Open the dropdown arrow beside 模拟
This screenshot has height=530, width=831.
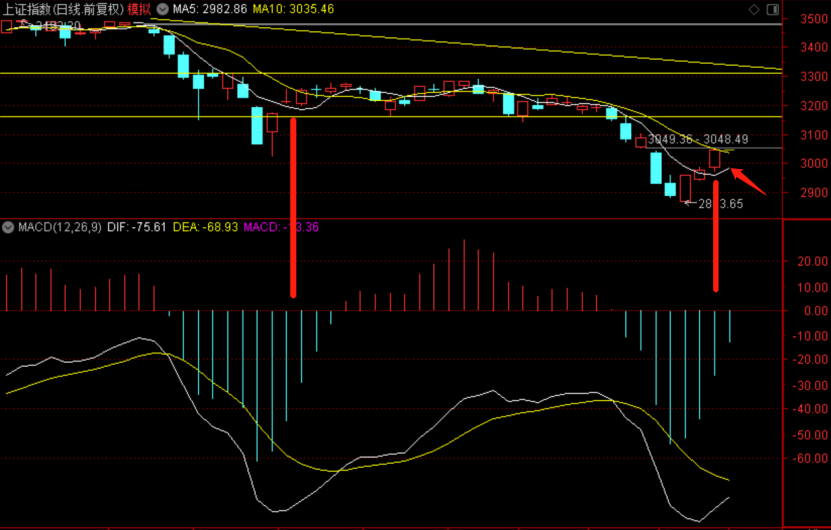click(x=163, y=9)
